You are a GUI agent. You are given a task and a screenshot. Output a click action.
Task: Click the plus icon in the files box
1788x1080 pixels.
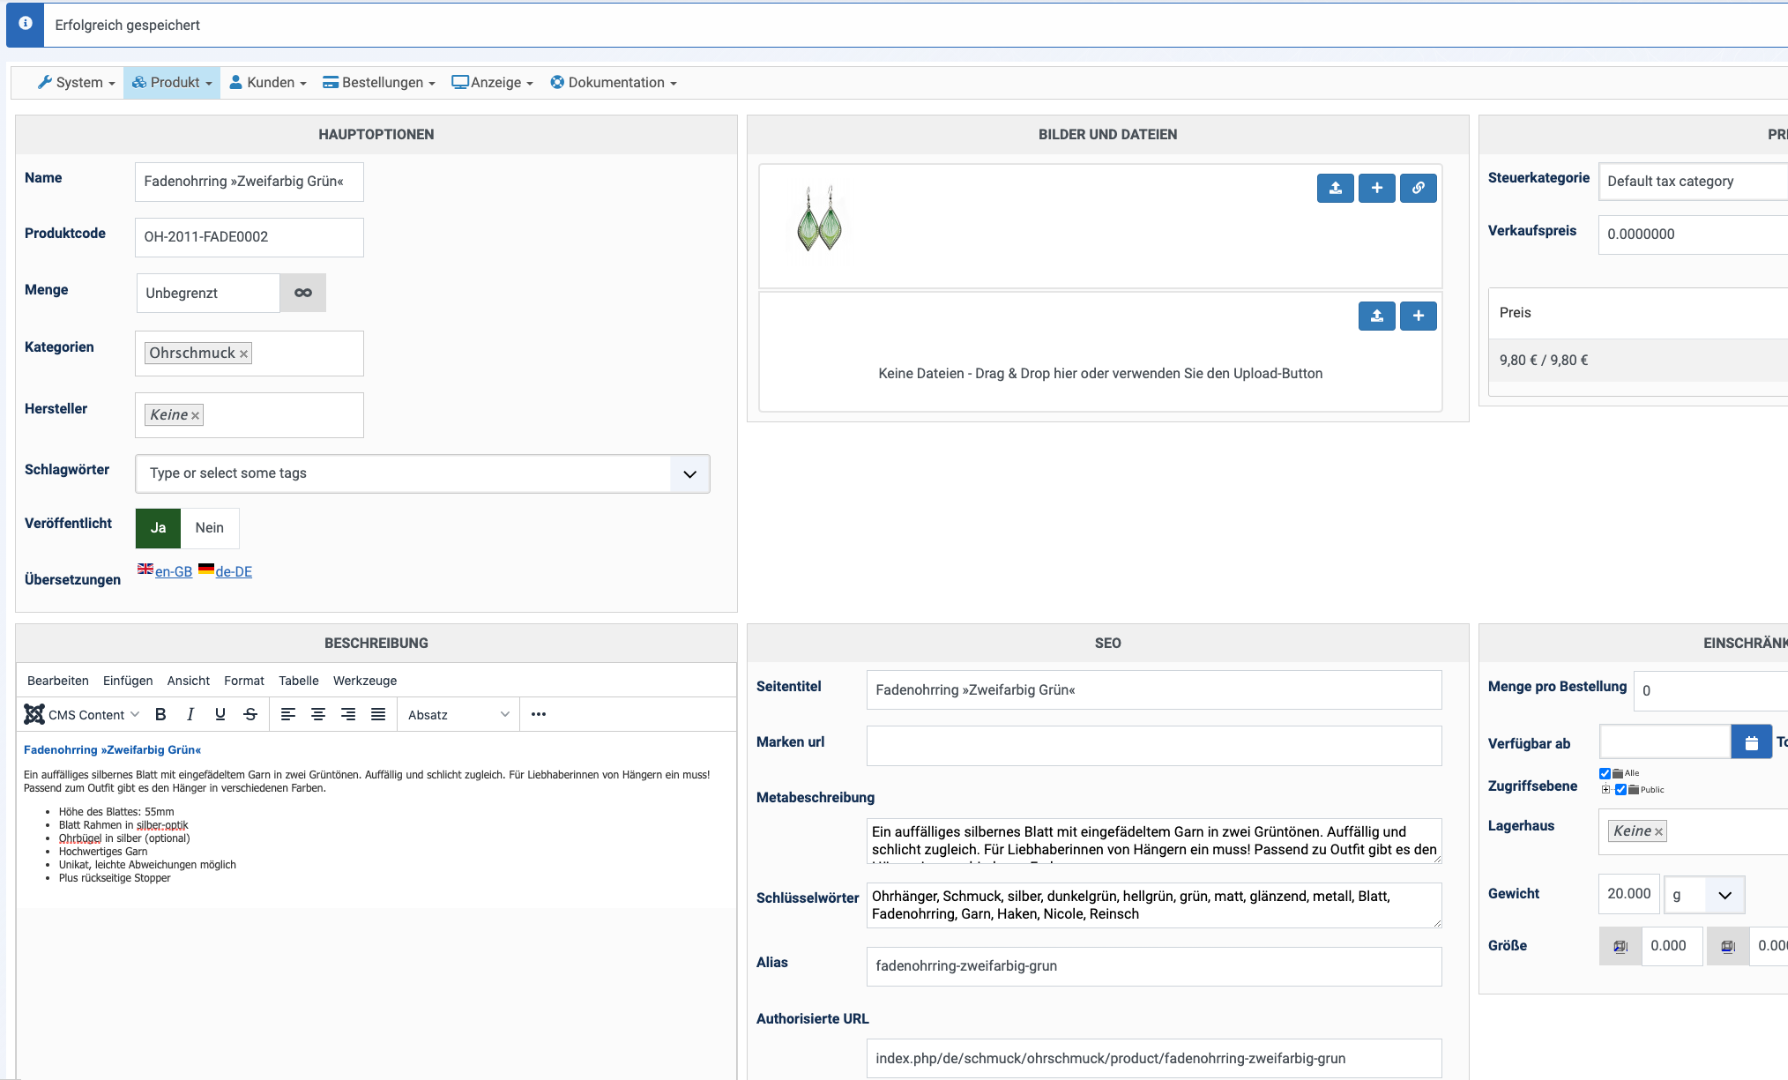(x=1418, y=316)
